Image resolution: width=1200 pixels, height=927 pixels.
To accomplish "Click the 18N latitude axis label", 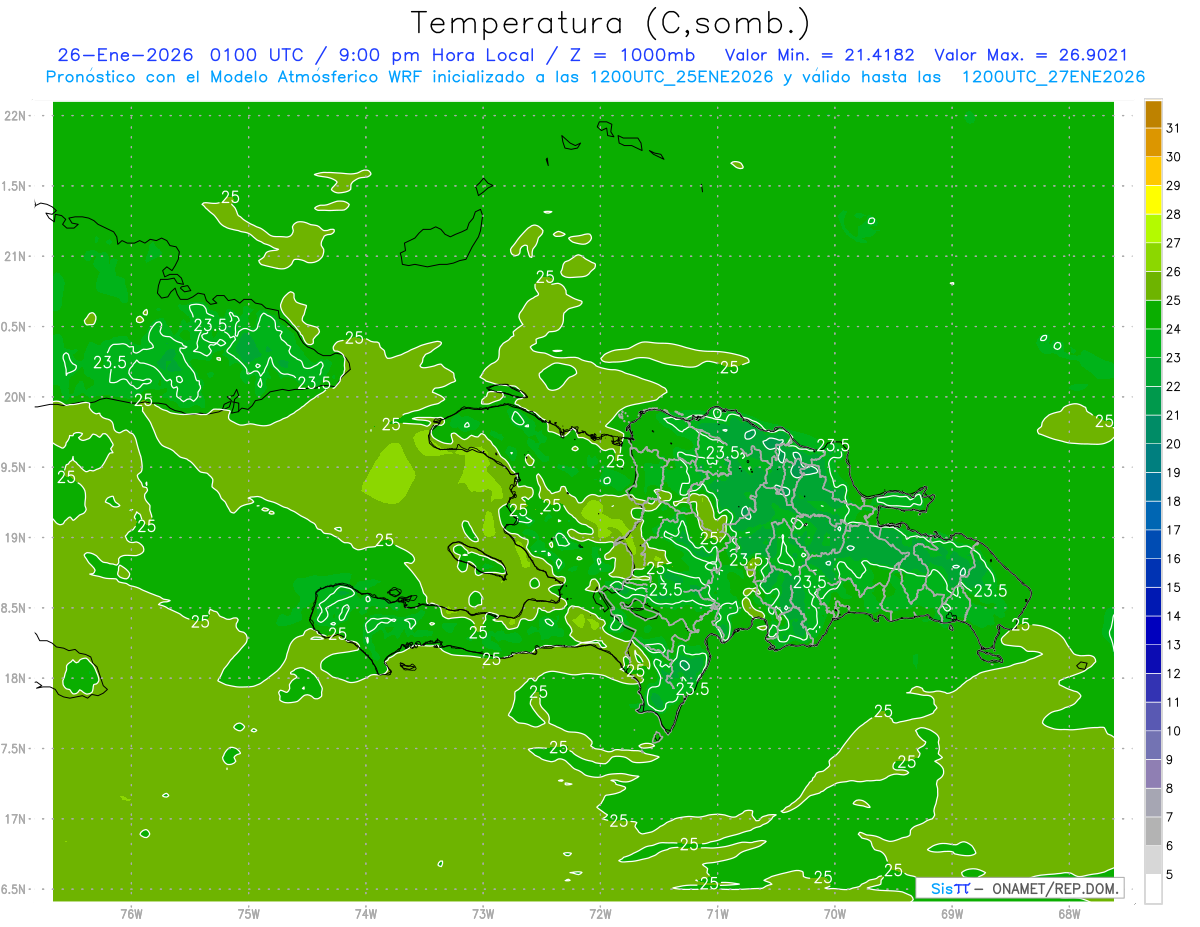I will click(15, 678).
